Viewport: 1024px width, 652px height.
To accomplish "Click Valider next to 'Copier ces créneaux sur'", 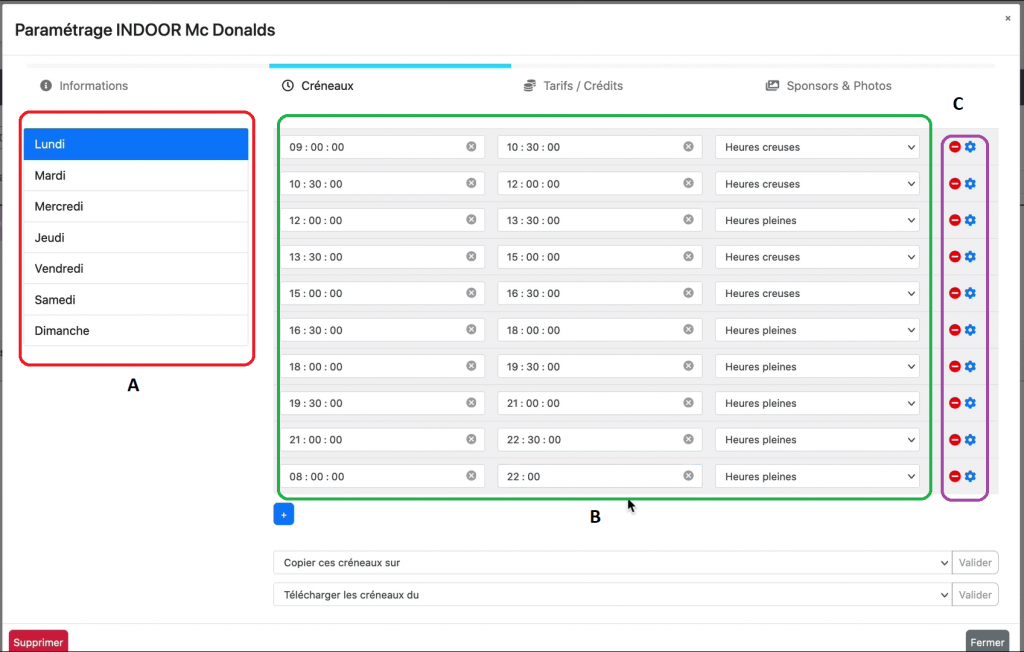I will pos(975,562).
